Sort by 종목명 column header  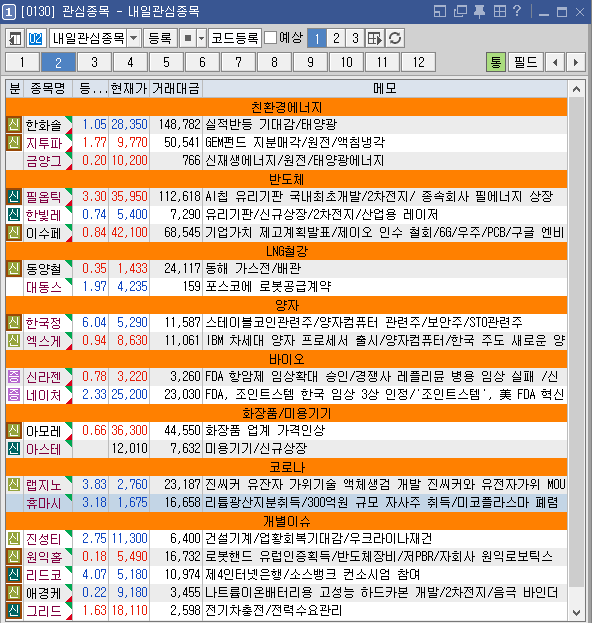click(48, 89)
